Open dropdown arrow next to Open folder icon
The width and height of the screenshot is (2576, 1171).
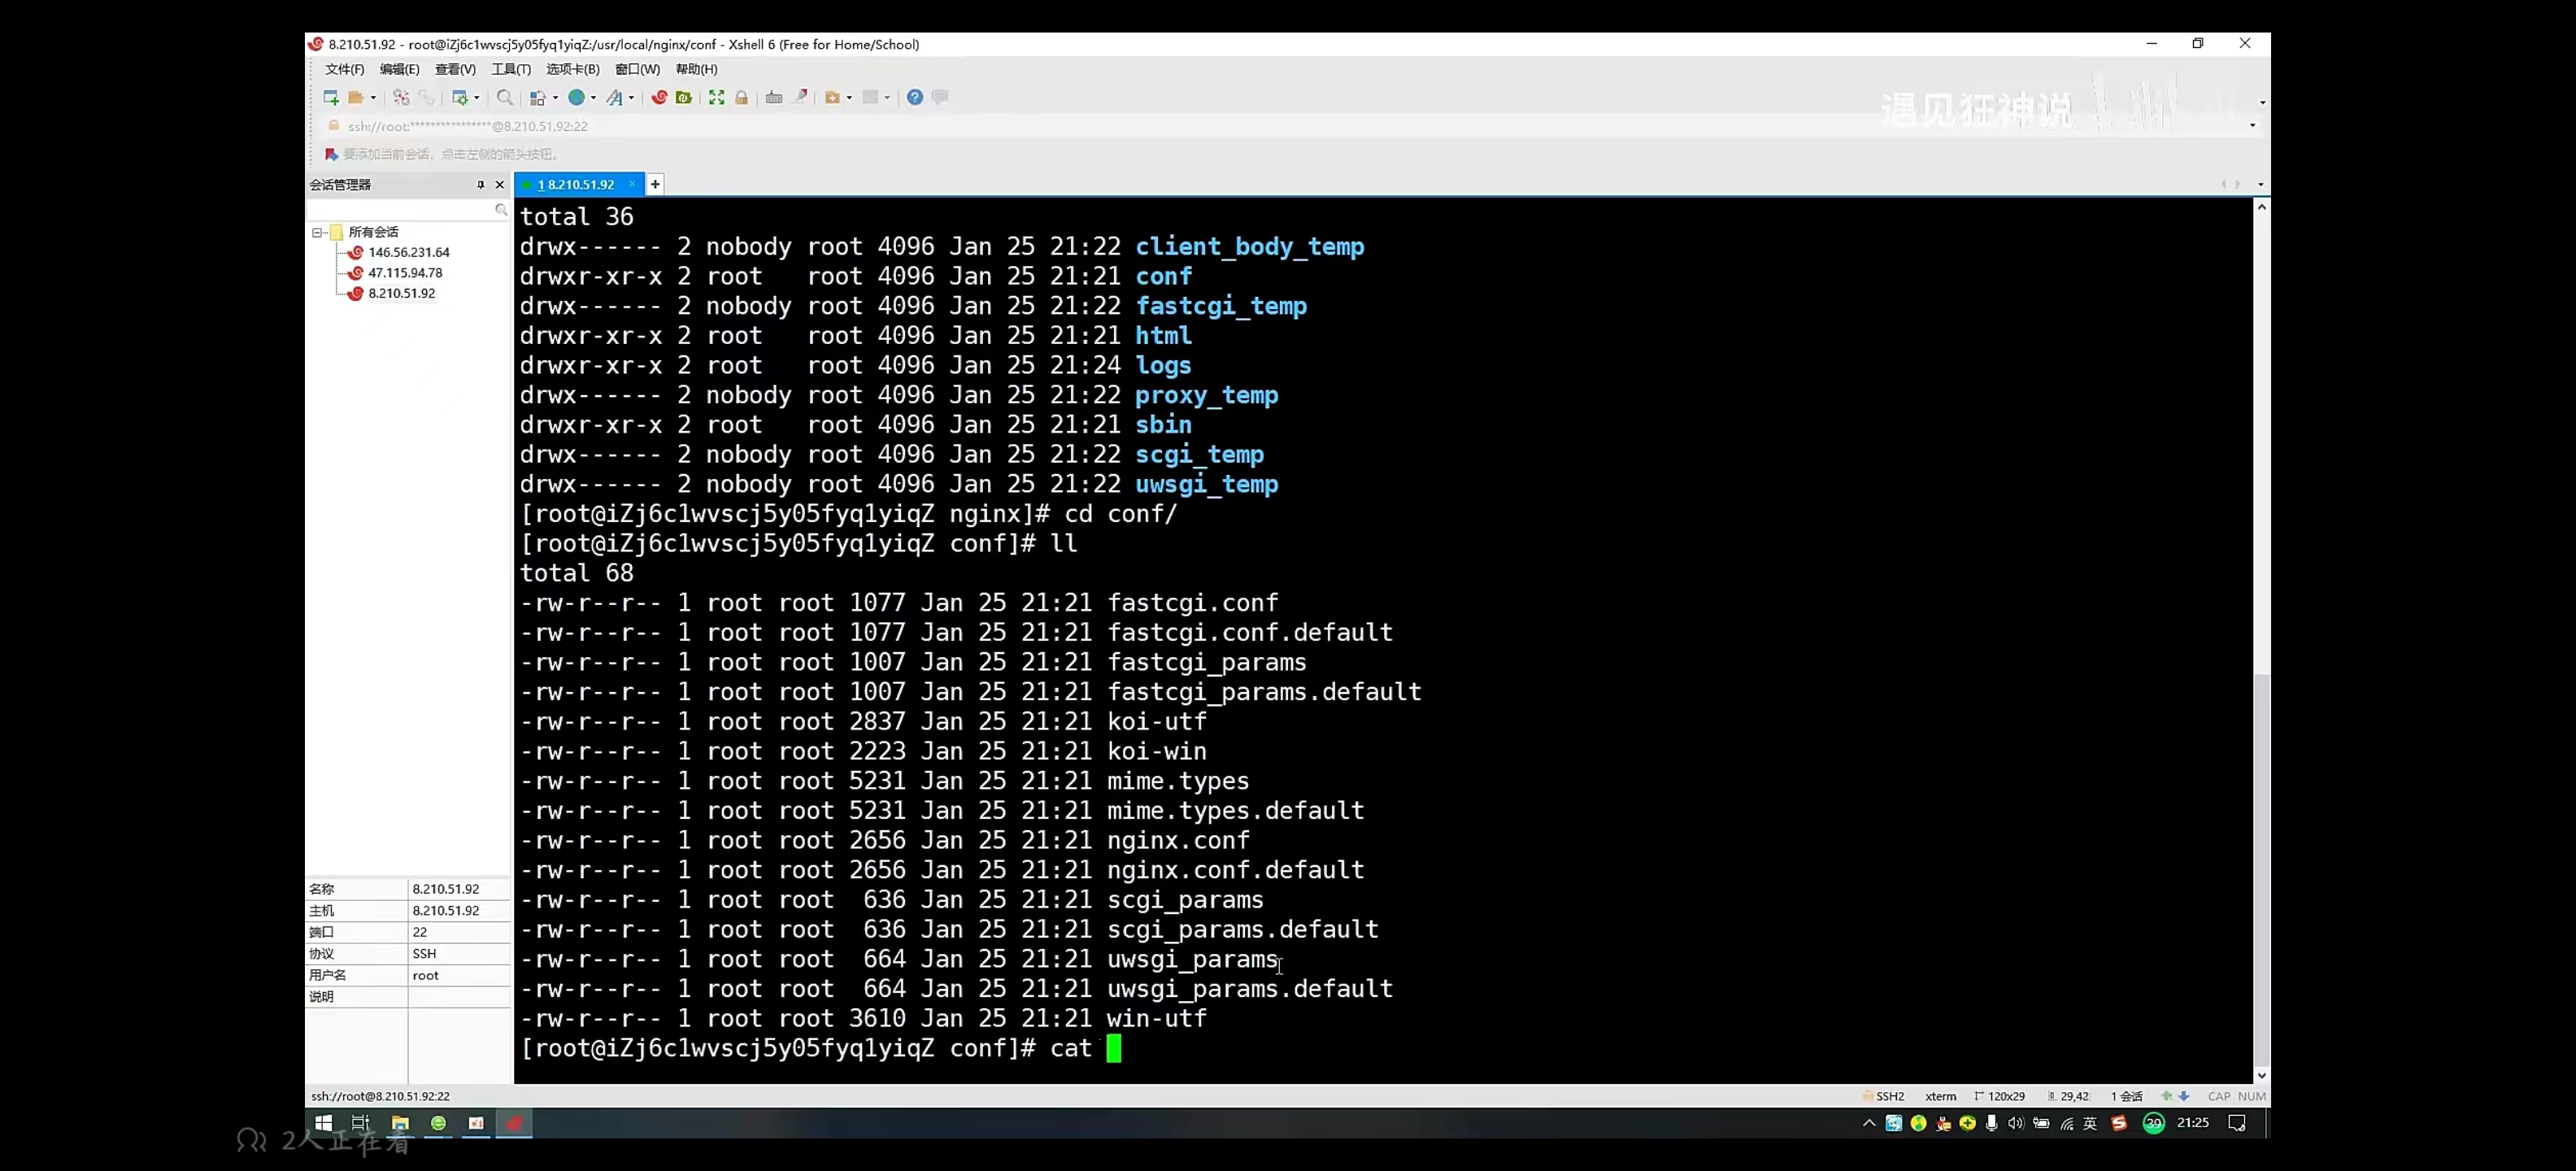[x=373, y=98]
